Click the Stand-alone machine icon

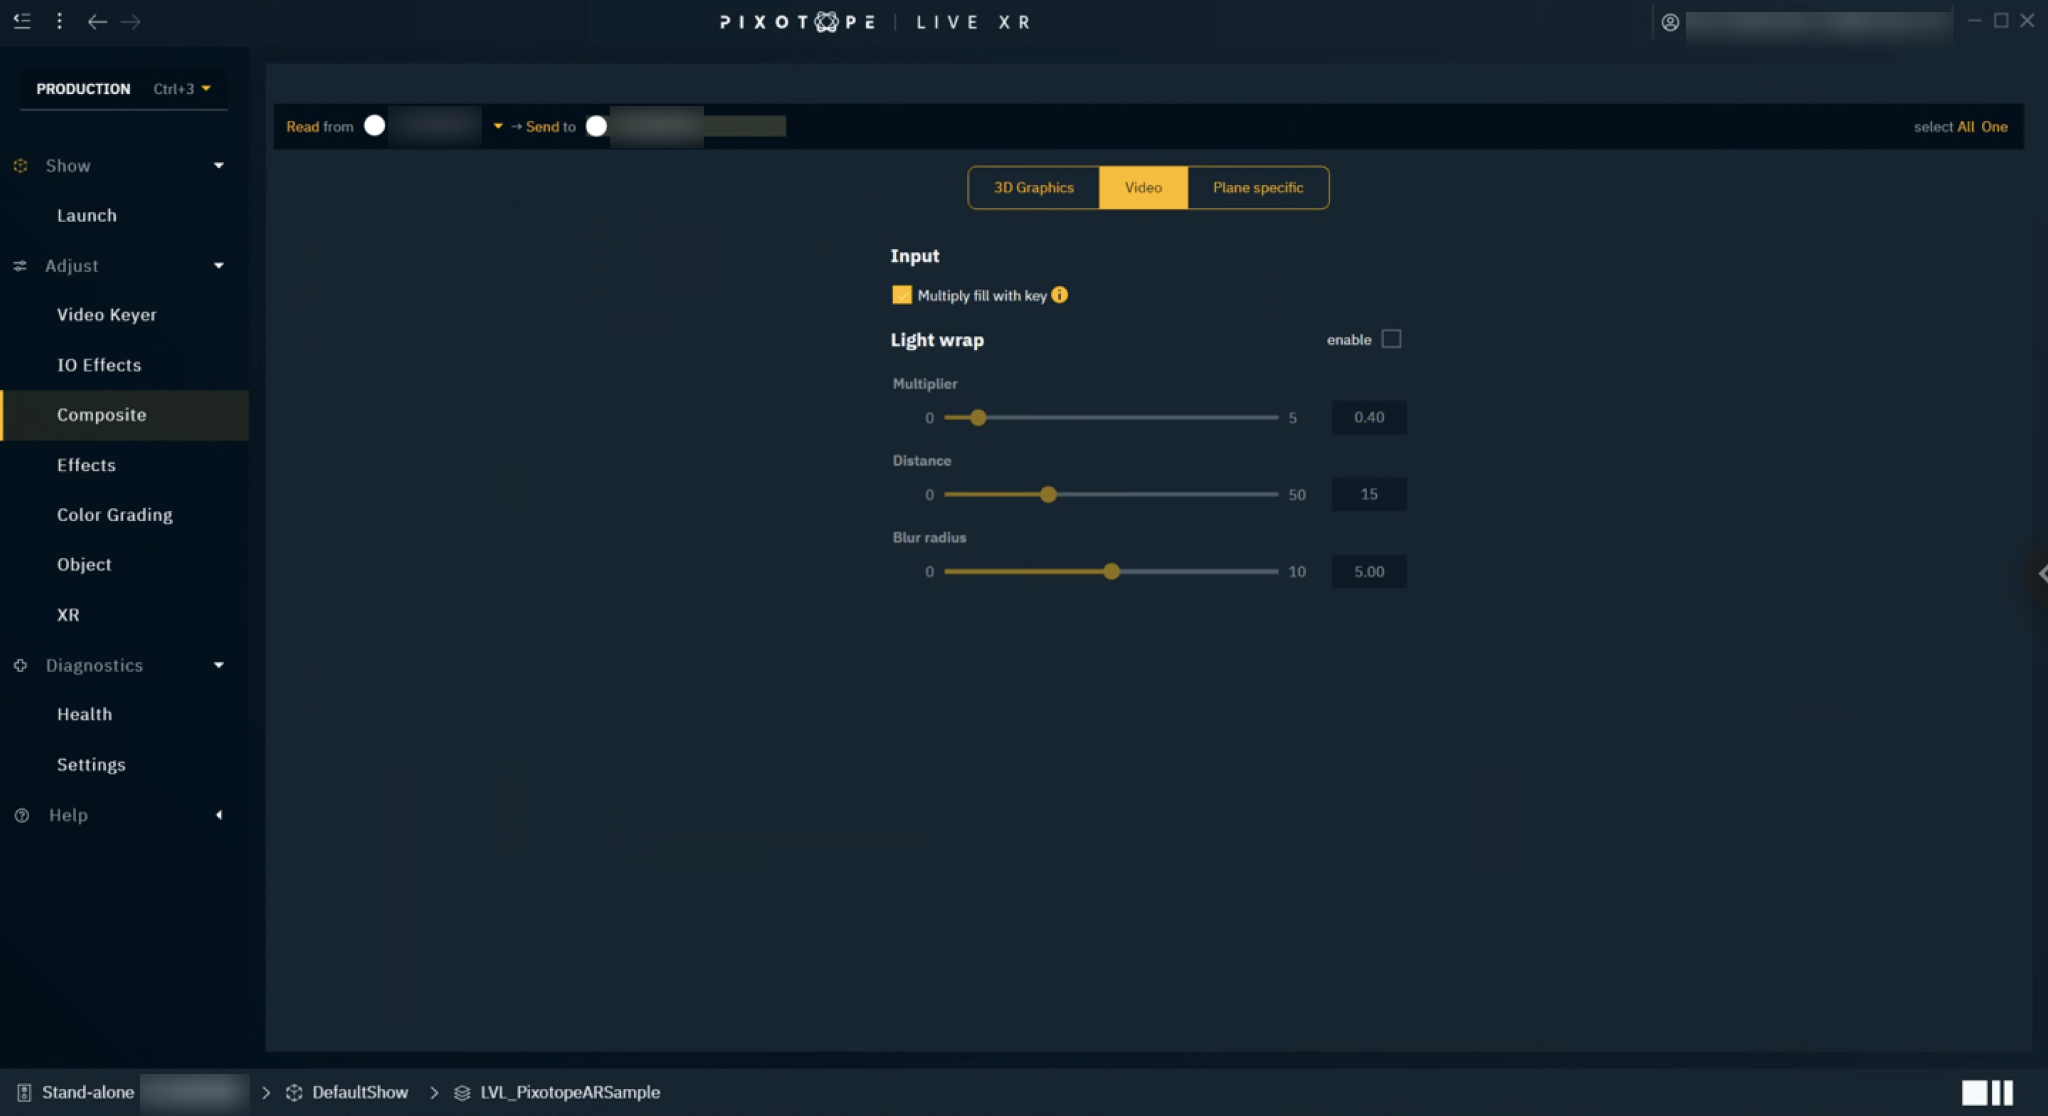24,1093
